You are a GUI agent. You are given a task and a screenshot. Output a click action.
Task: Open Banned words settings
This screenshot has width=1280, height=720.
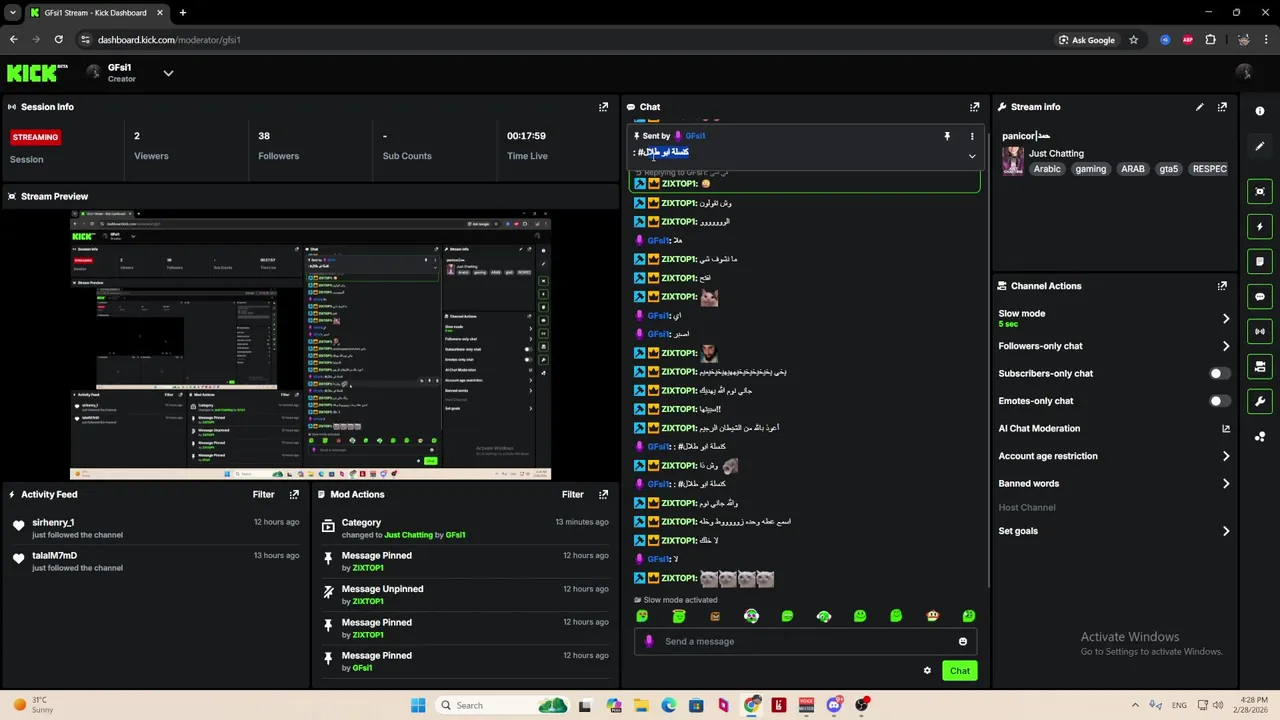click(x=1114, y=484)
